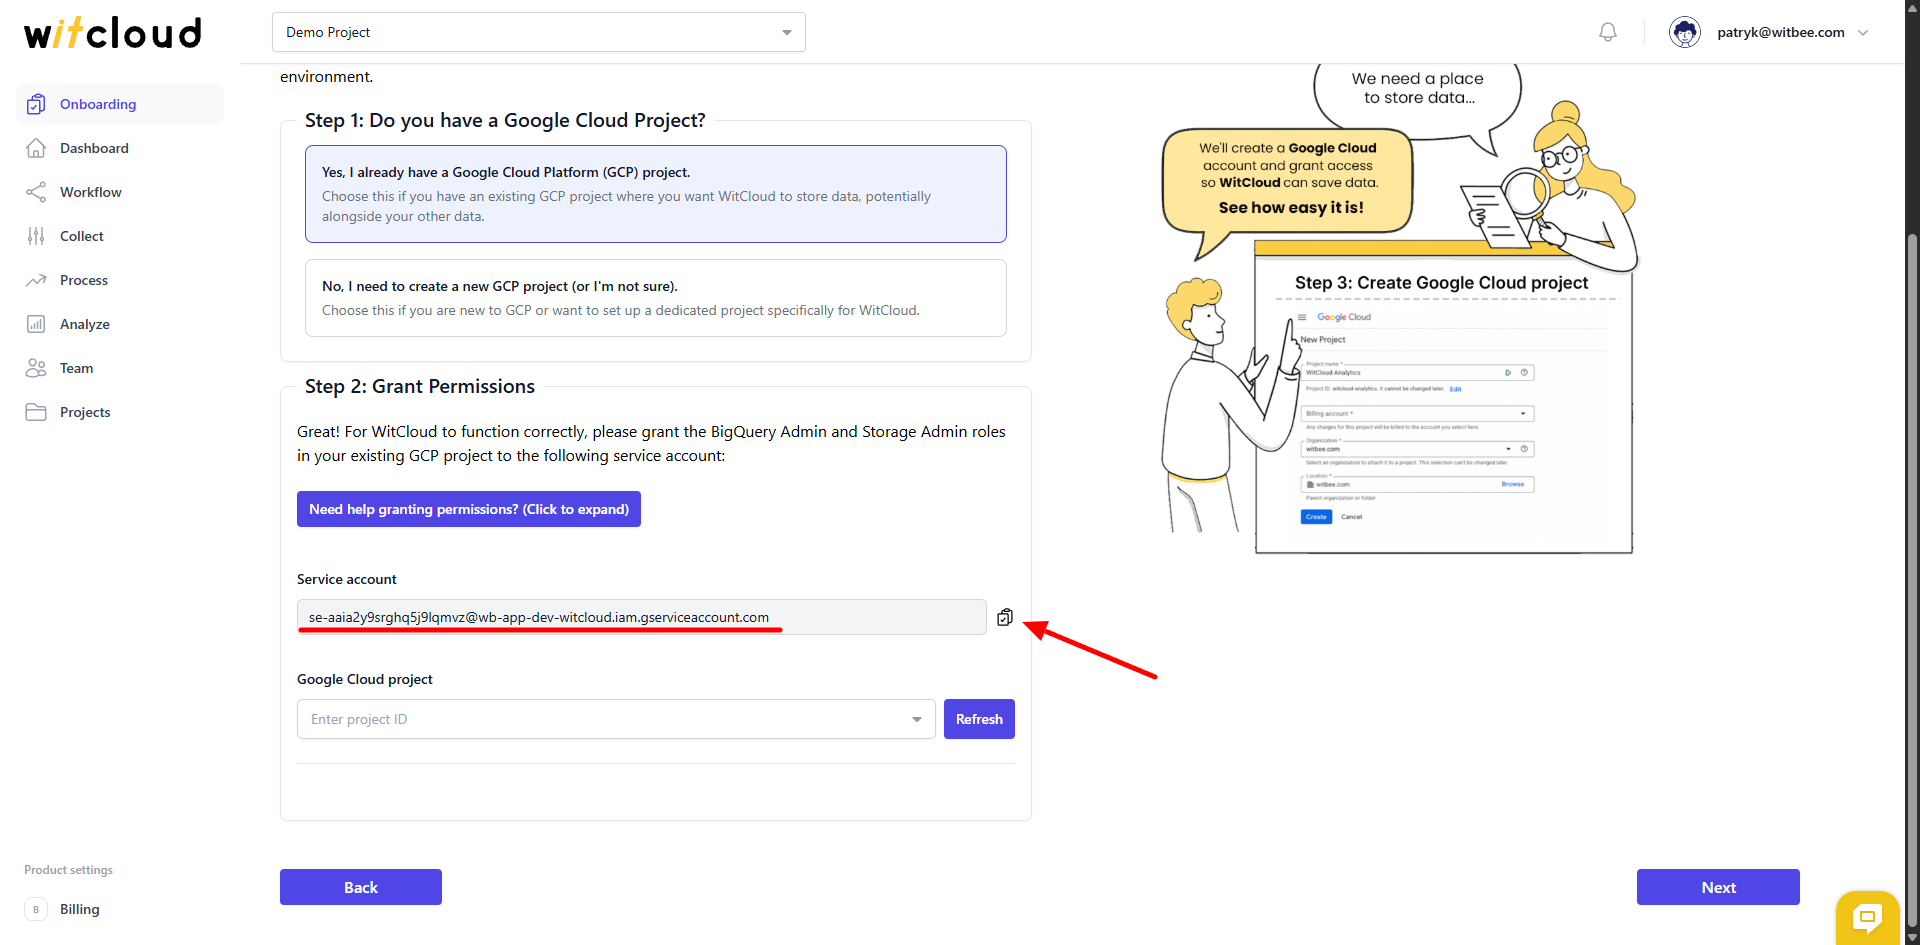The height and width of the screenshot is (945, 1920).
Task: Click 'Step 2: Grant Permissions' heading
Action: [x=420, y=386]
